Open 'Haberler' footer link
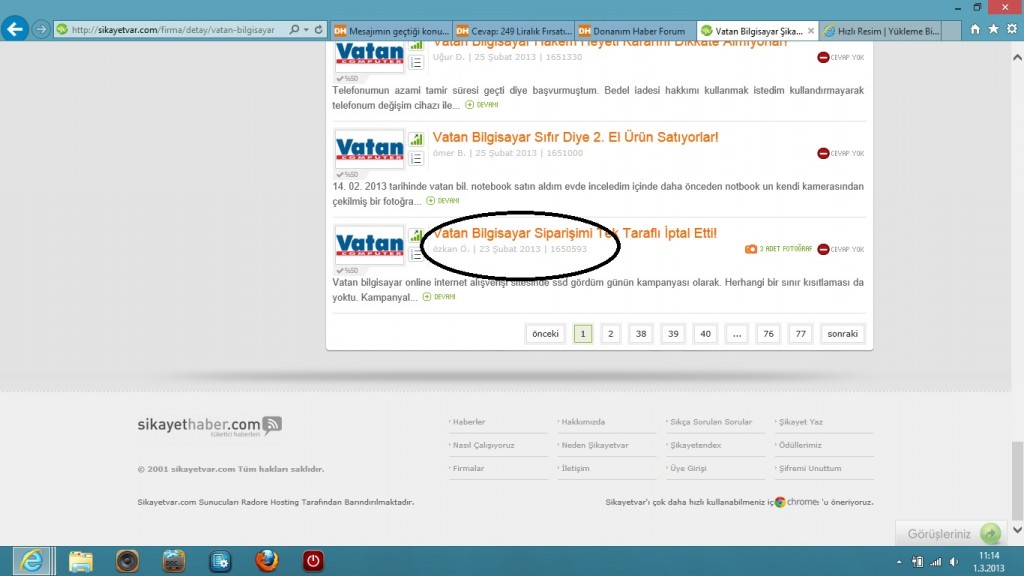 click(469, 422)
